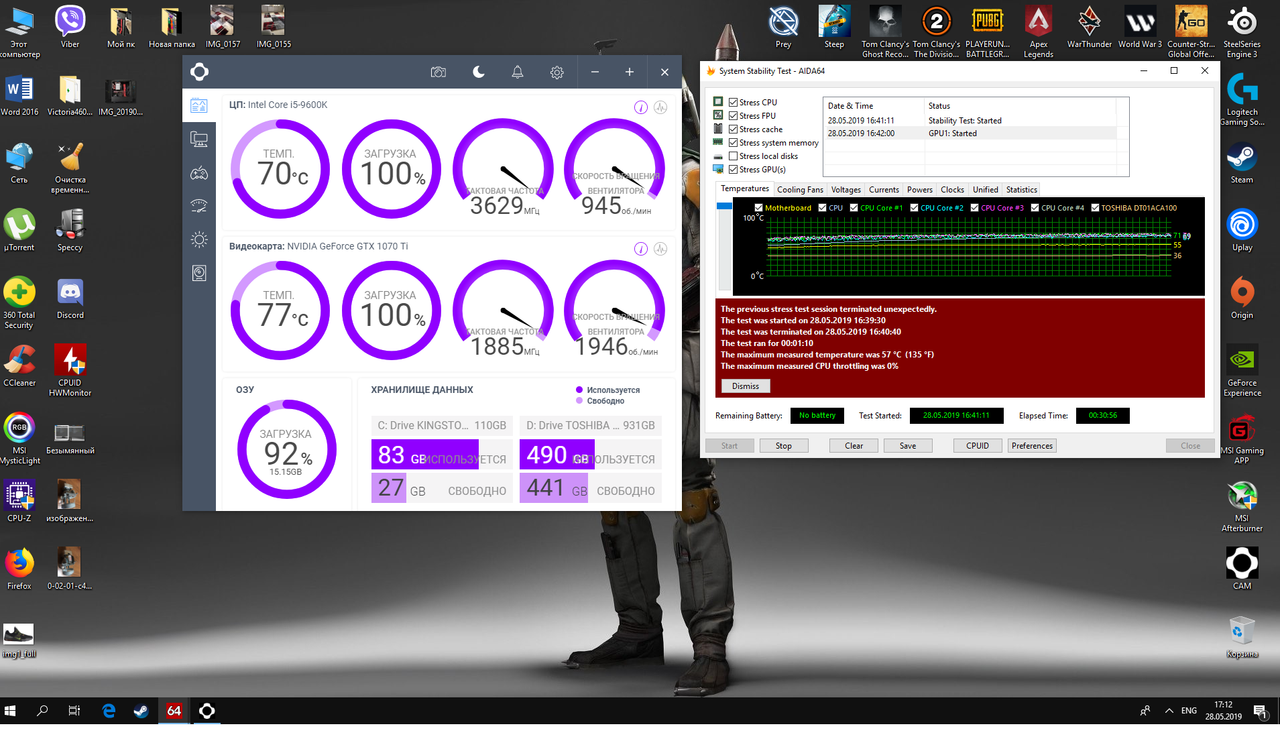
Task: Open CAM settings gear
Action: [557, 72]
